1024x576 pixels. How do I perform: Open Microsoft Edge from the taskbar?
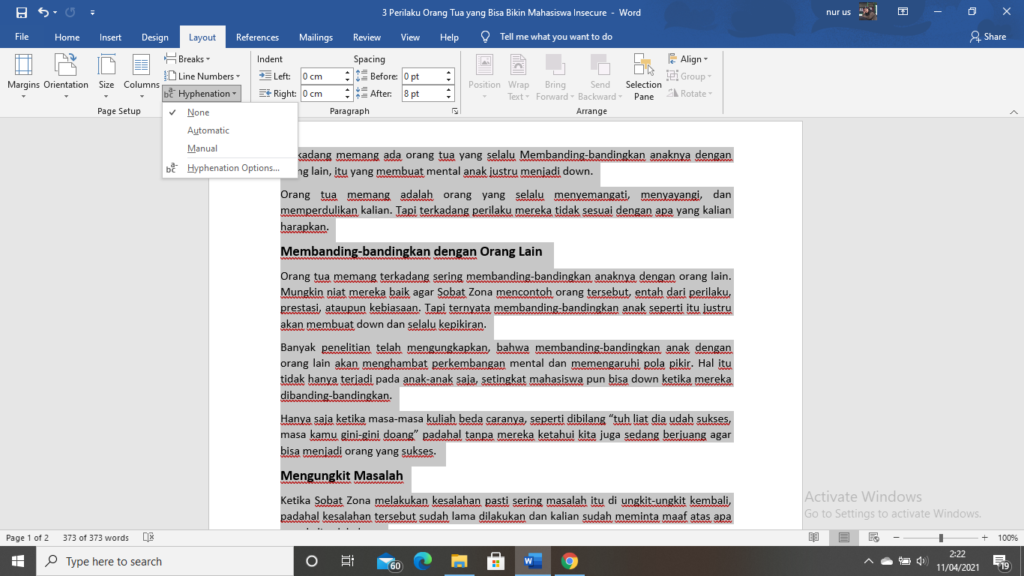coord(423,561)
